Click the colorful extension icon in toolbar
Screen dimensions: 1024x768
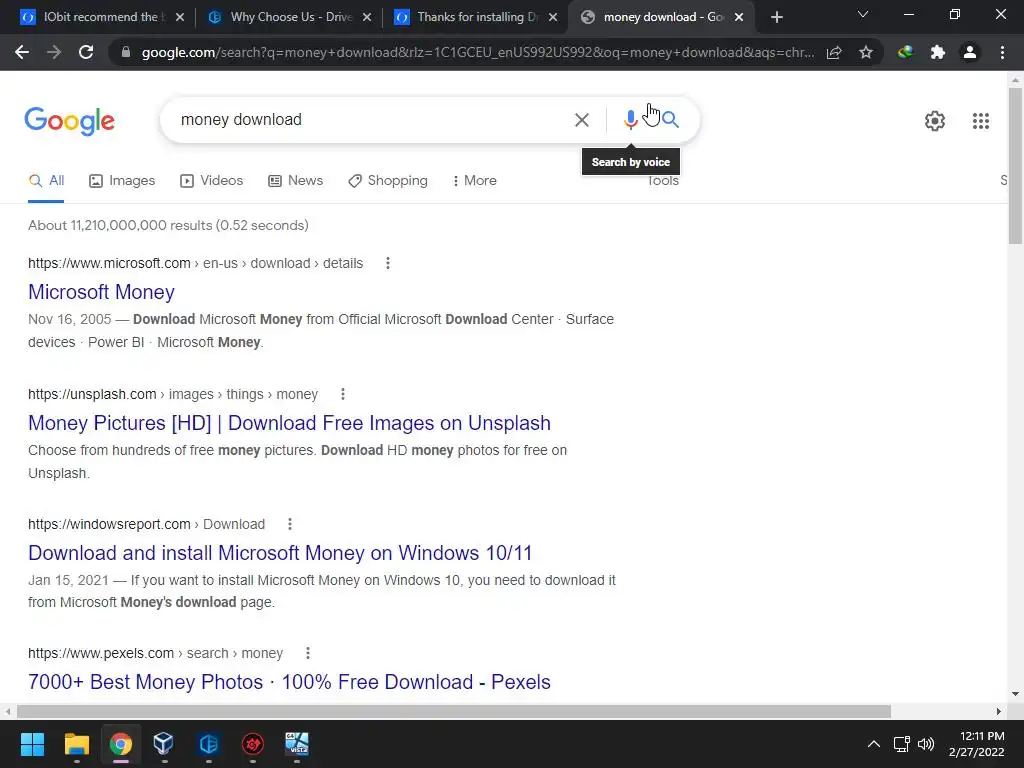905,52
